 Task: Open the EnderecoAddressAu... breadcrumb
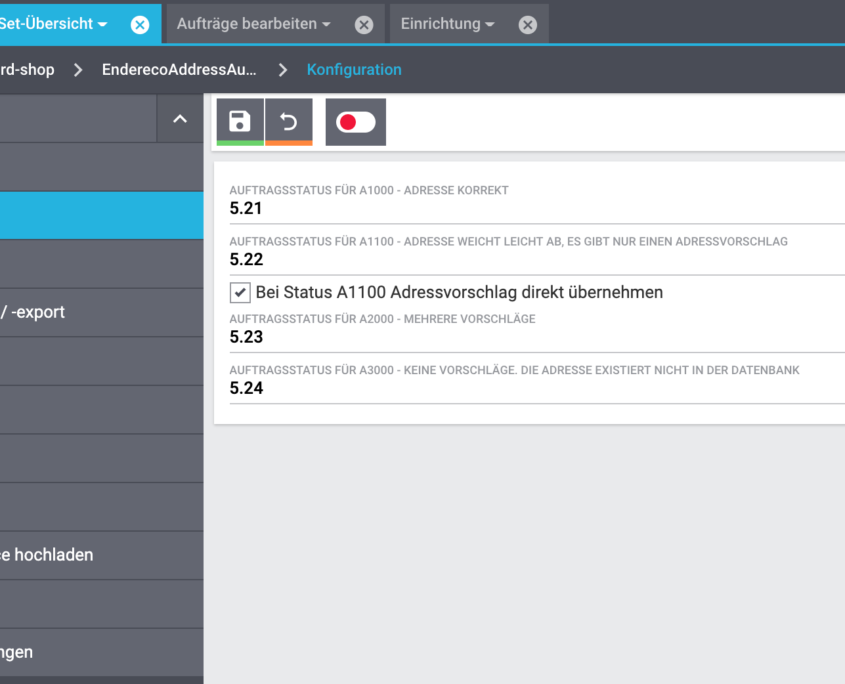[179, 70]
